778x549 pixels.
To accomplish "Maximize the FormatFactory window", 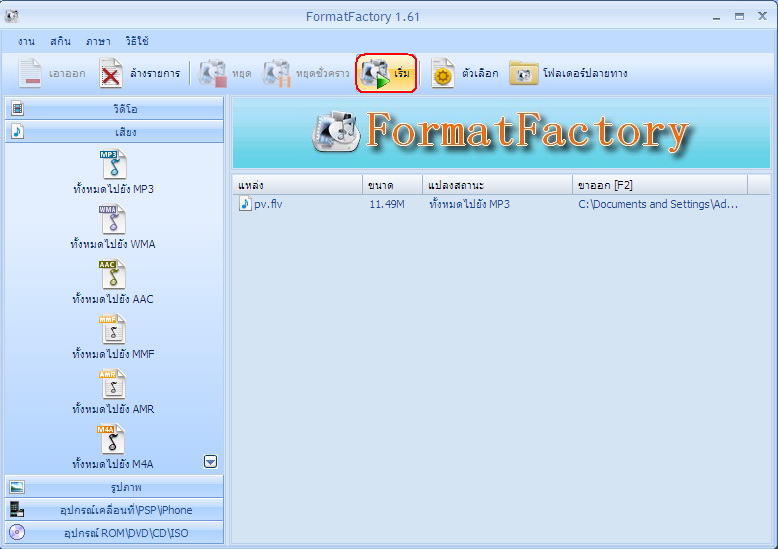I will (739, 16).
